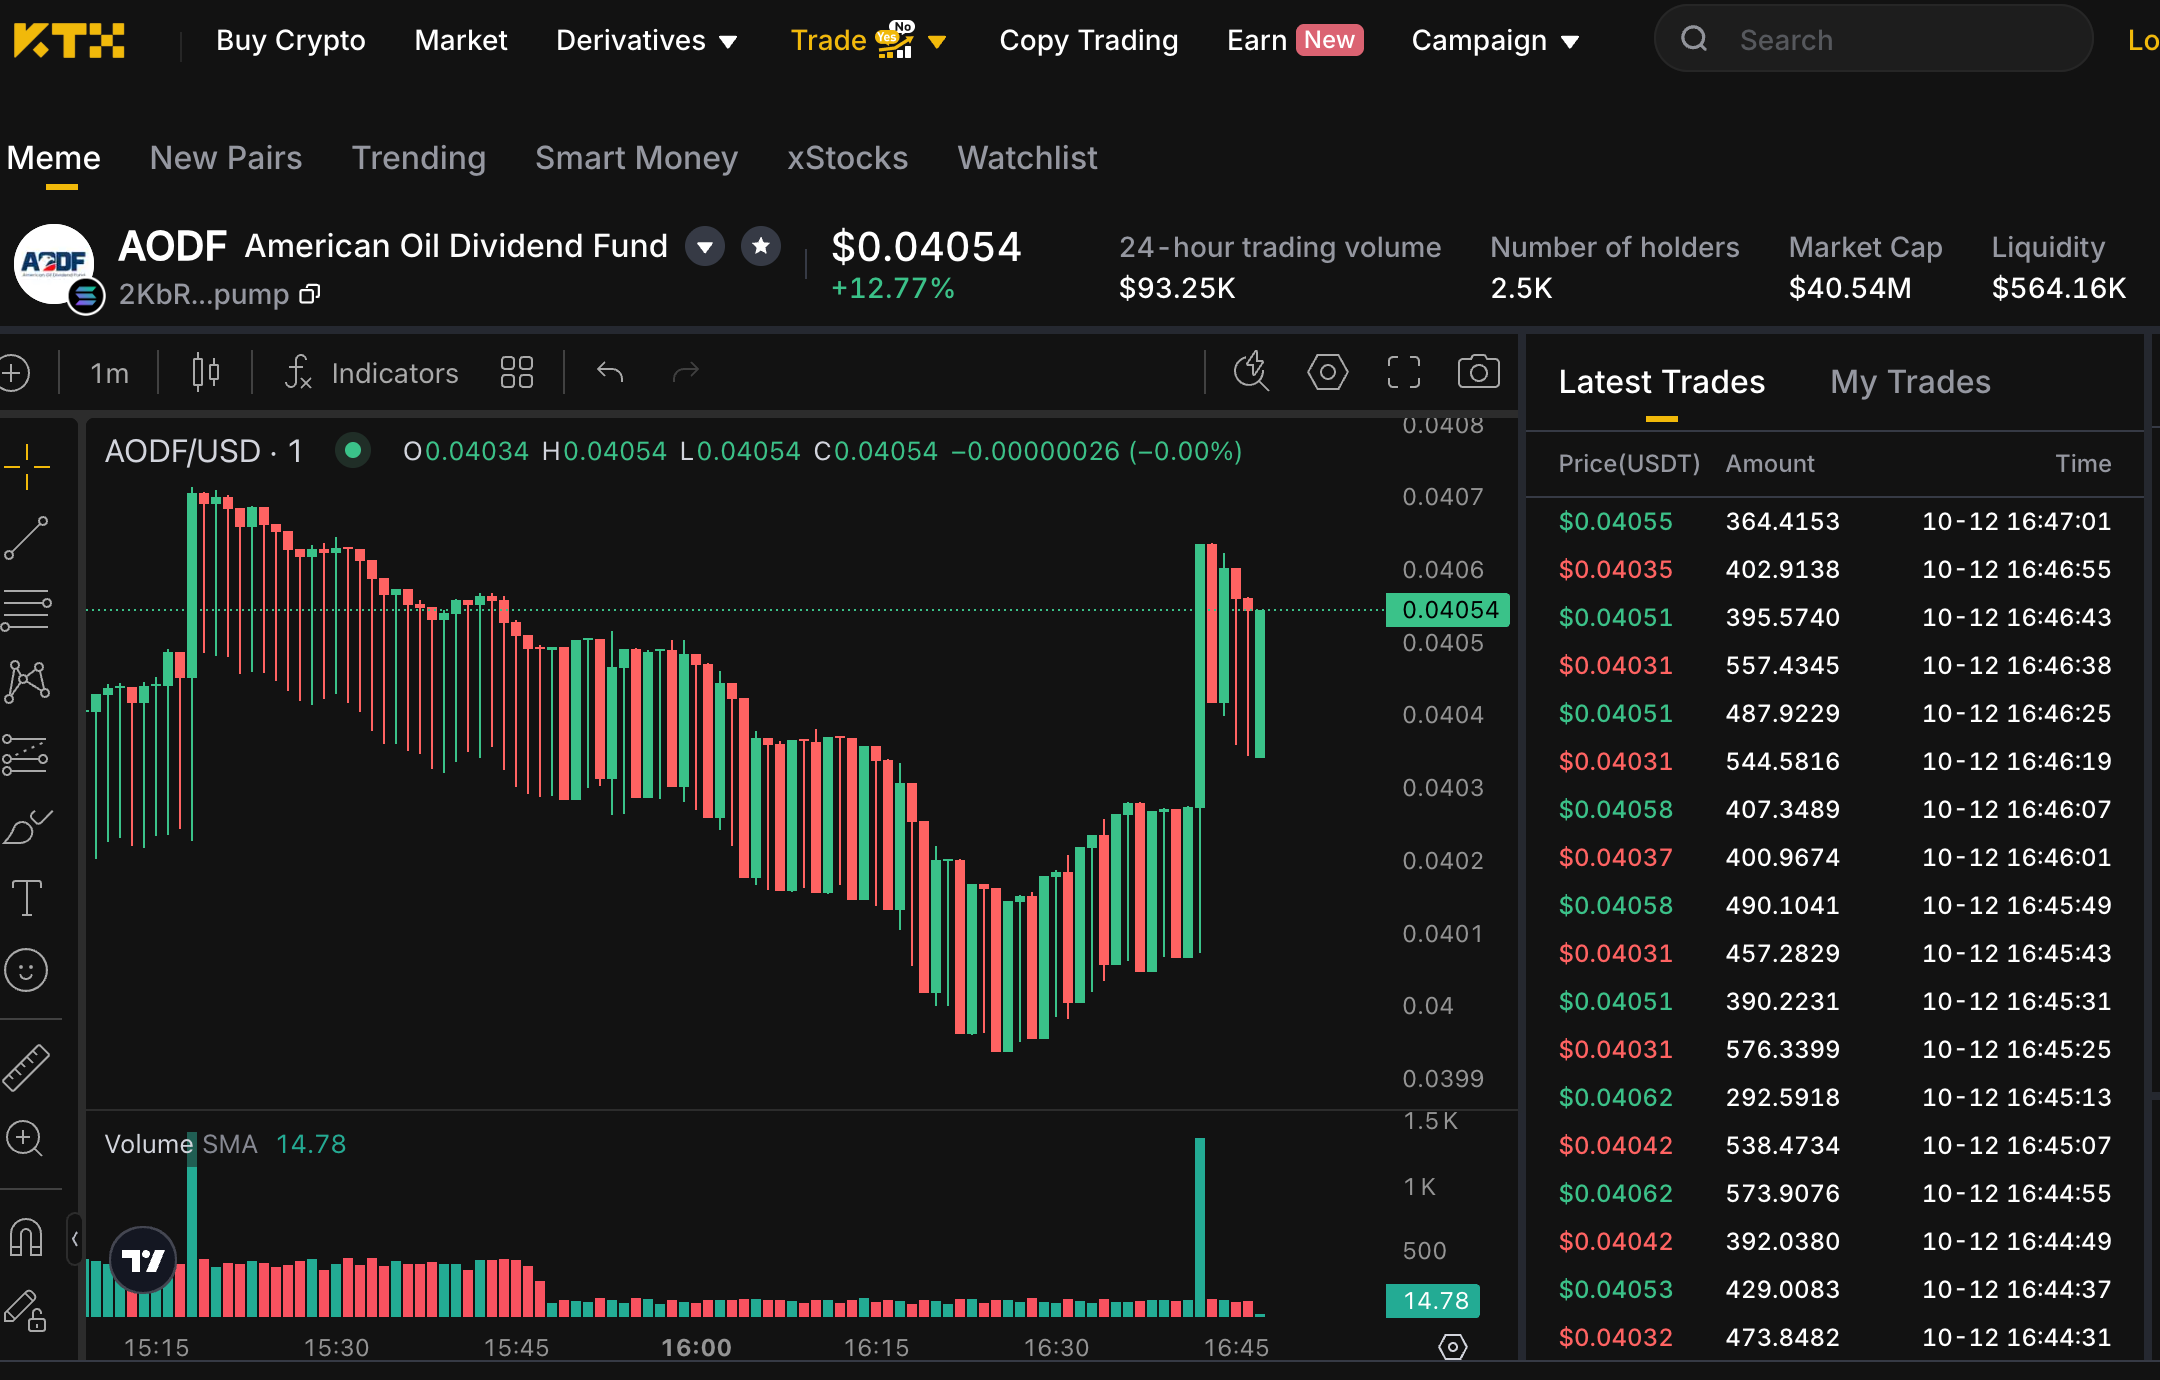Screen dimensions: 2160x1380
Task: Copy the 2KbR...pump contract address
Action: 311,294
